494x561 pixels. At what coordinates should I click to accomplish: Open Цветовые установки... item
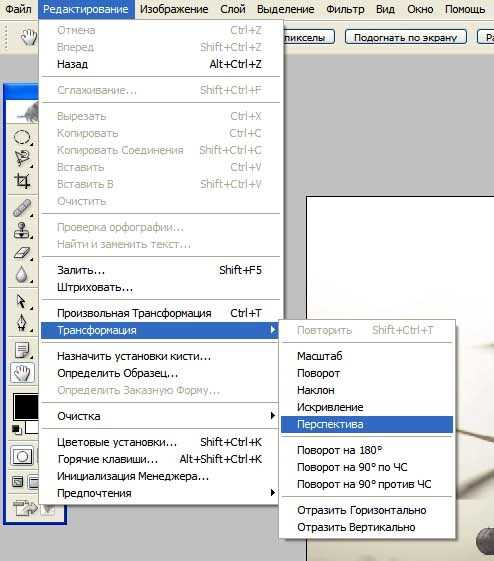tap(160, 442)
